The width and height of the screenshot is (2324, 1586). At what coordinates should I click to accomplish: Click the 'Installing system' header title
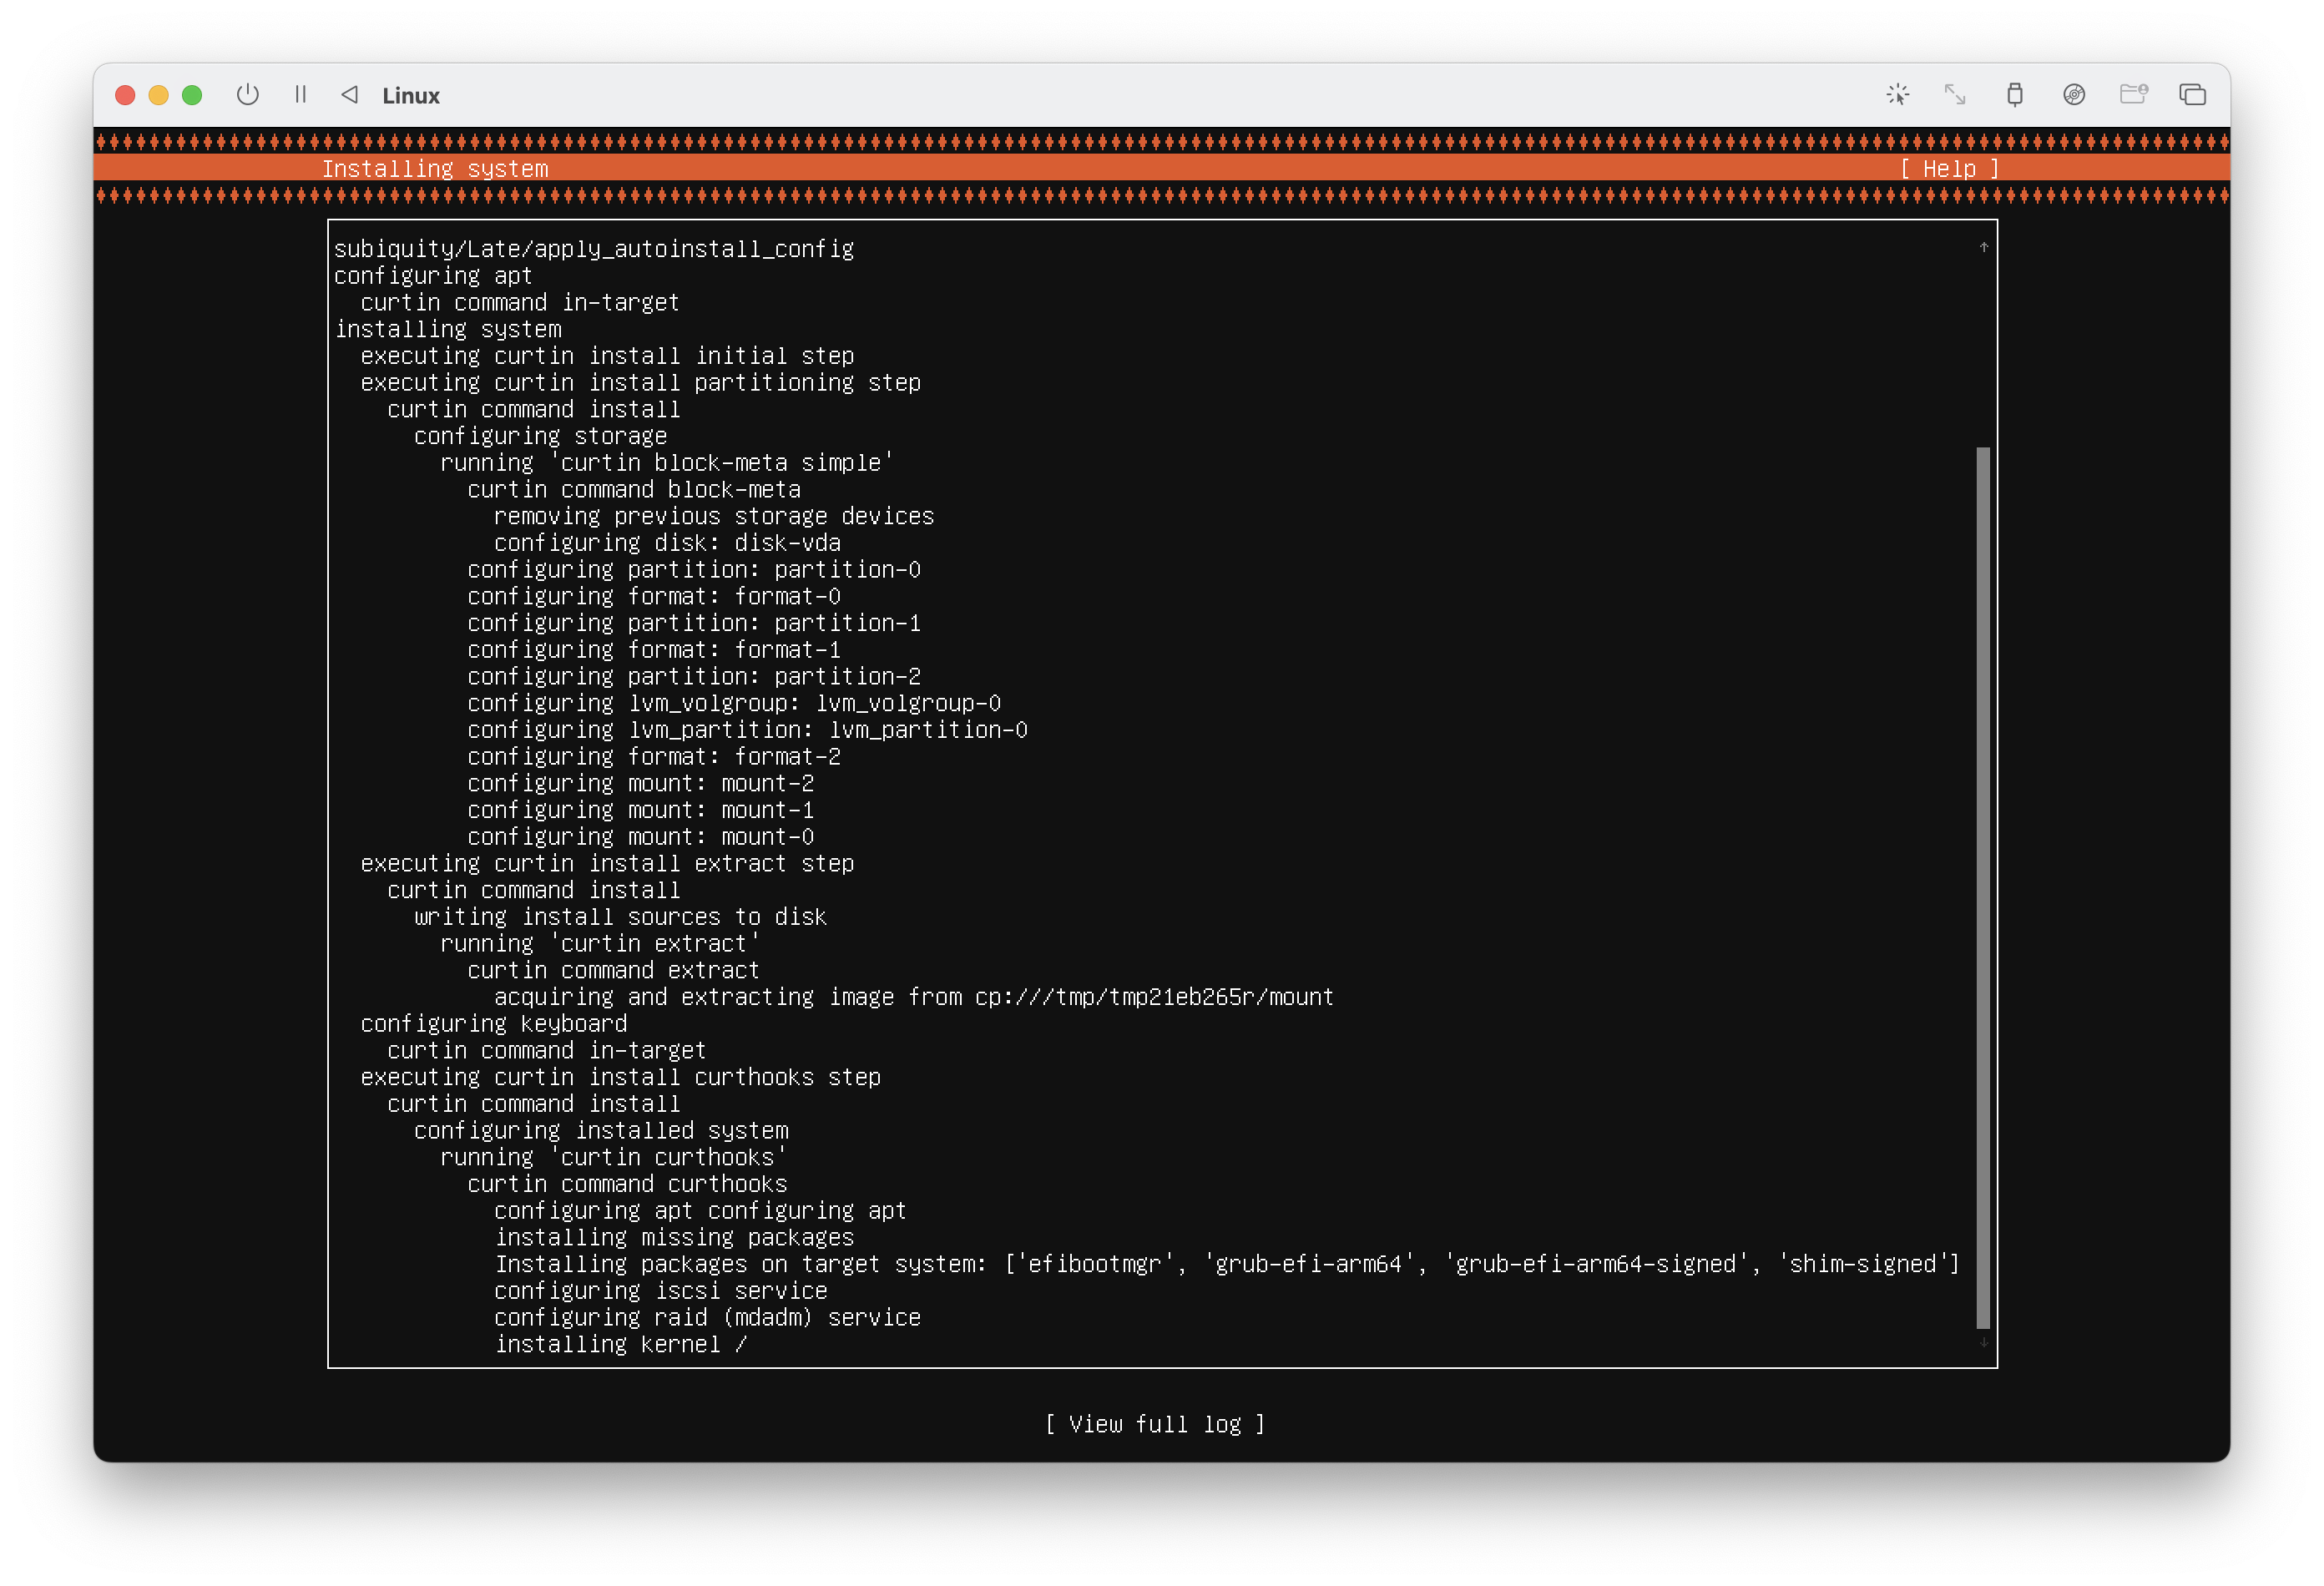[x=435, y=169]
